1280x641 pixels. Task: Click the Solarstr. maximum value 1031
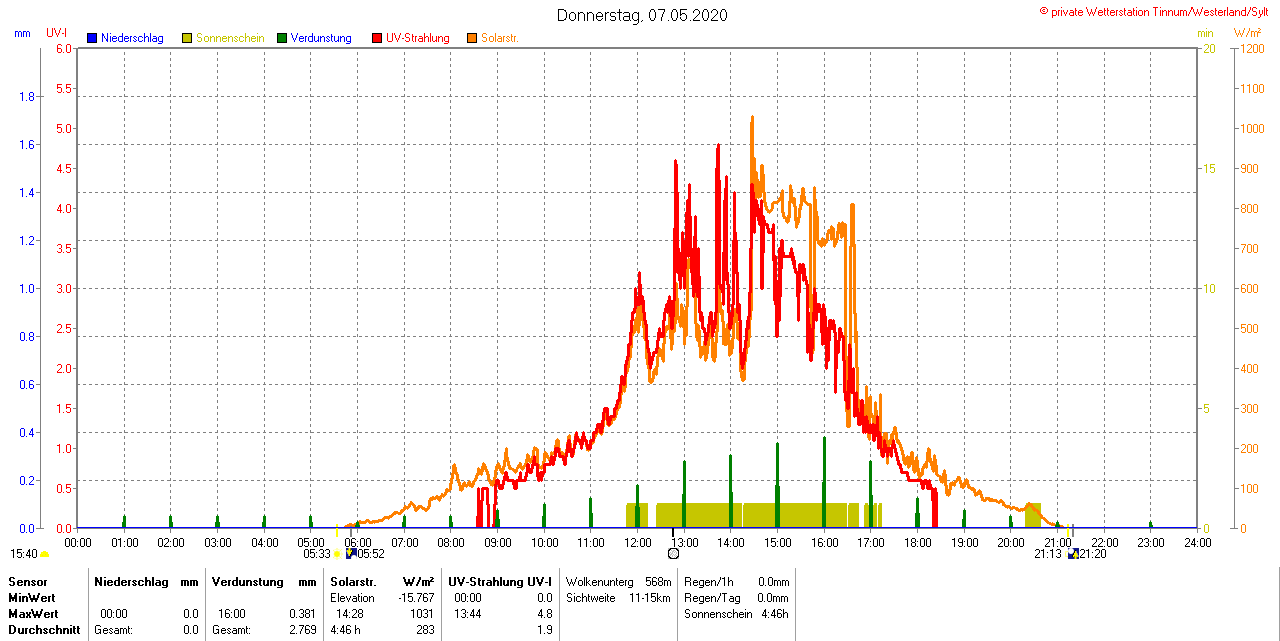[x=422, y=614]
